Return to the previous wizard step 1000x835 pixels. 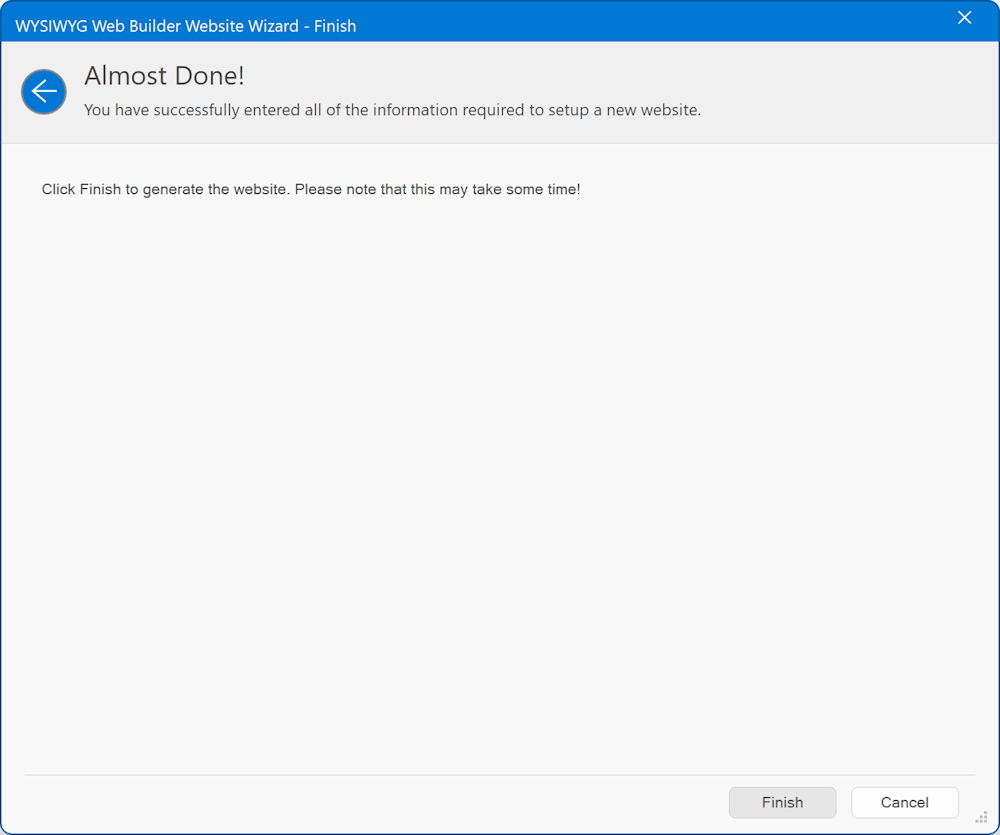(44, 92)
